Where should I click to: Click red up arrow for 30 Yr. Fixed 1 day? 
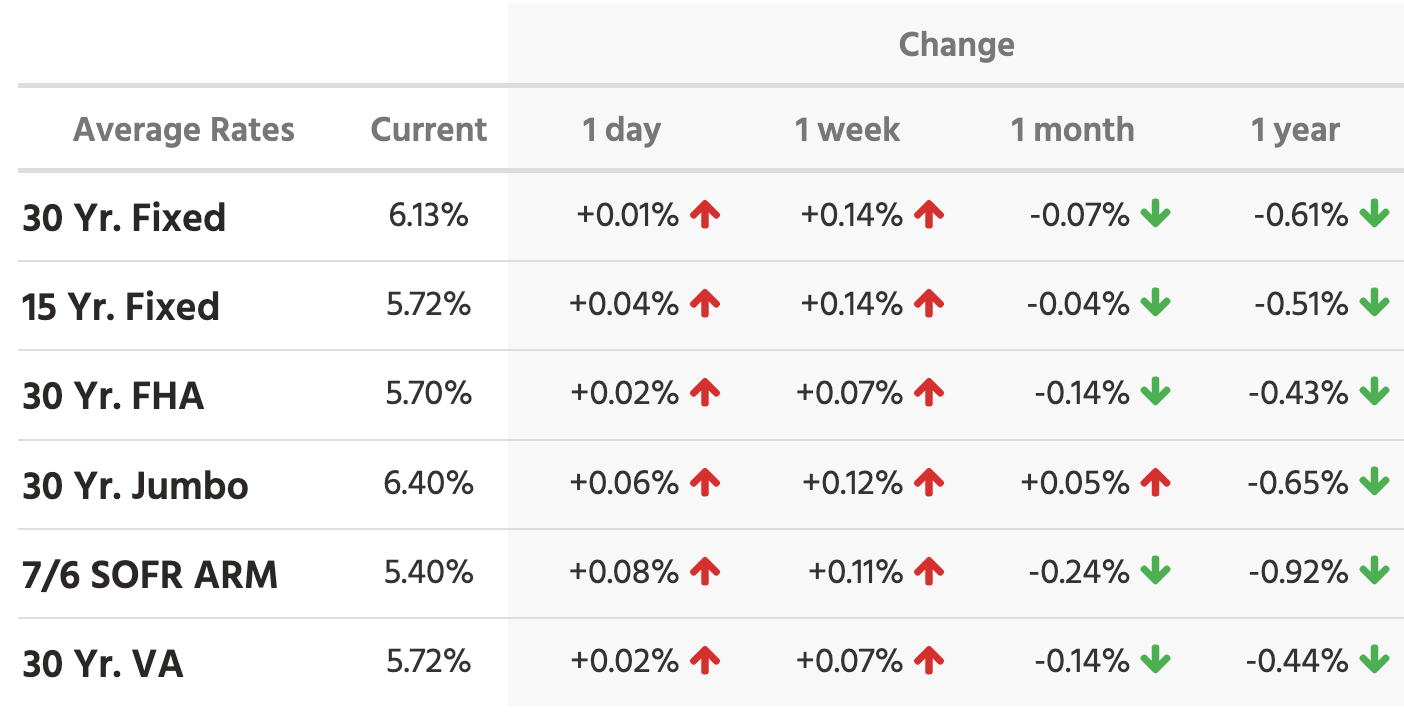tap(705, 215)
